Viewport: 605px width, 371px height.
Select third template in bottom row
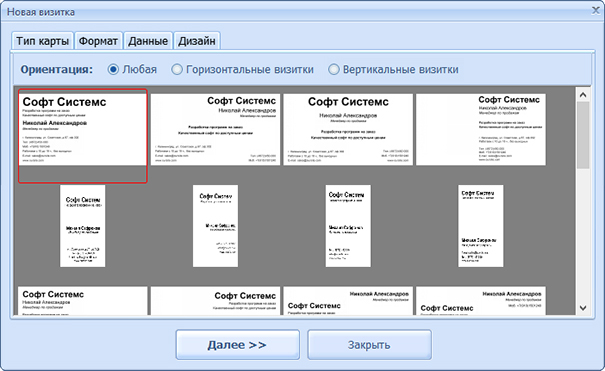[x=348, y=301]
